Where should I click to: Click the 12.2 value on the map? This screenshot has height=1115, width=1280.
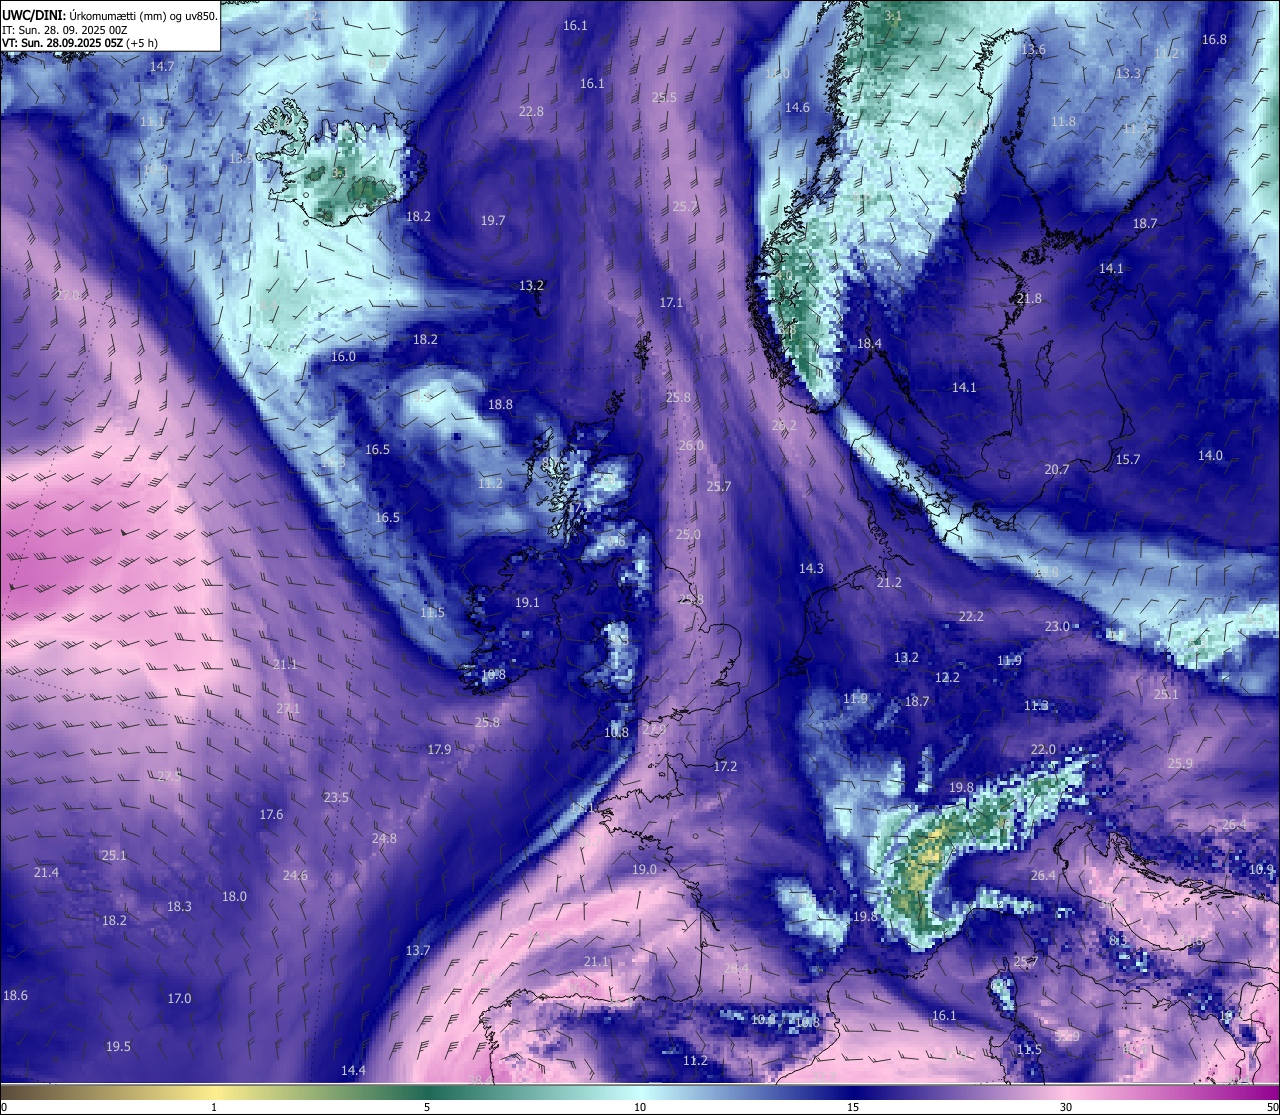(x=947, y=677)
